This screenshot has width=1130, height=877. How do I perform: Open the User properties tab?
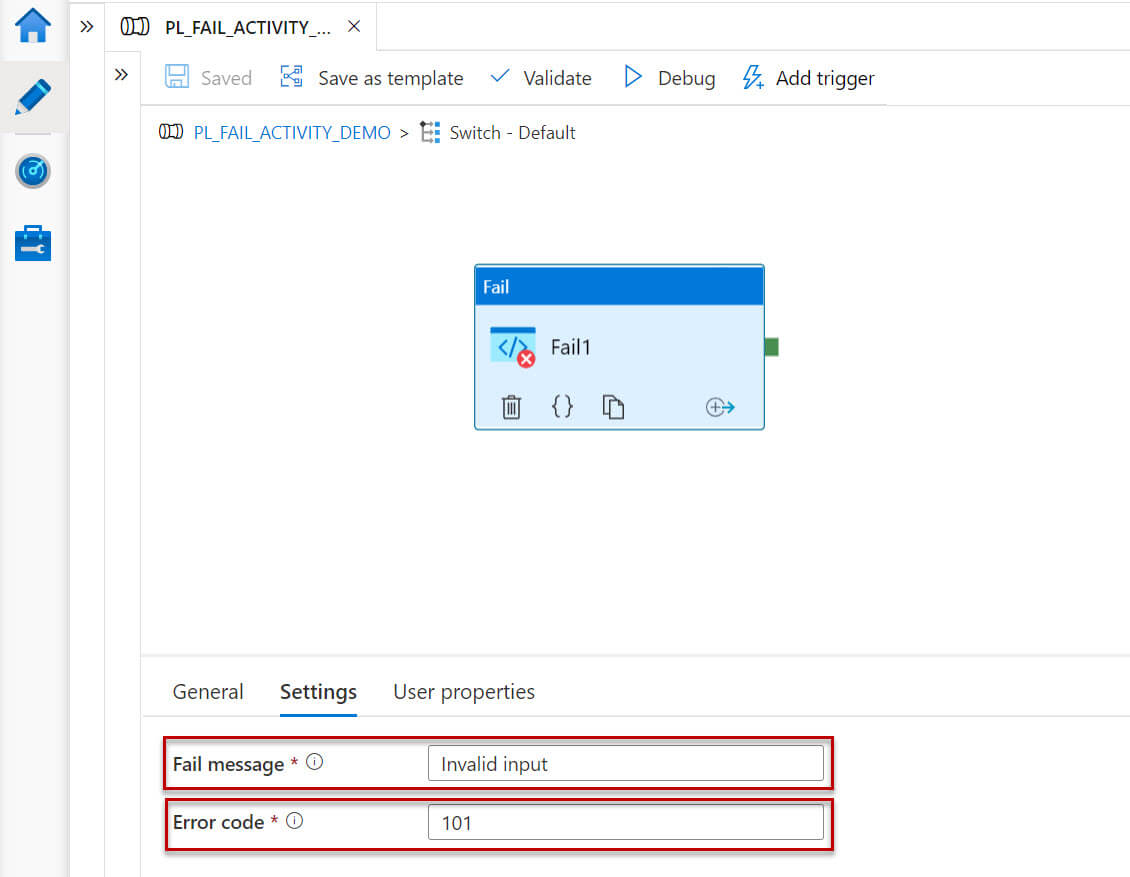point(464,692)
